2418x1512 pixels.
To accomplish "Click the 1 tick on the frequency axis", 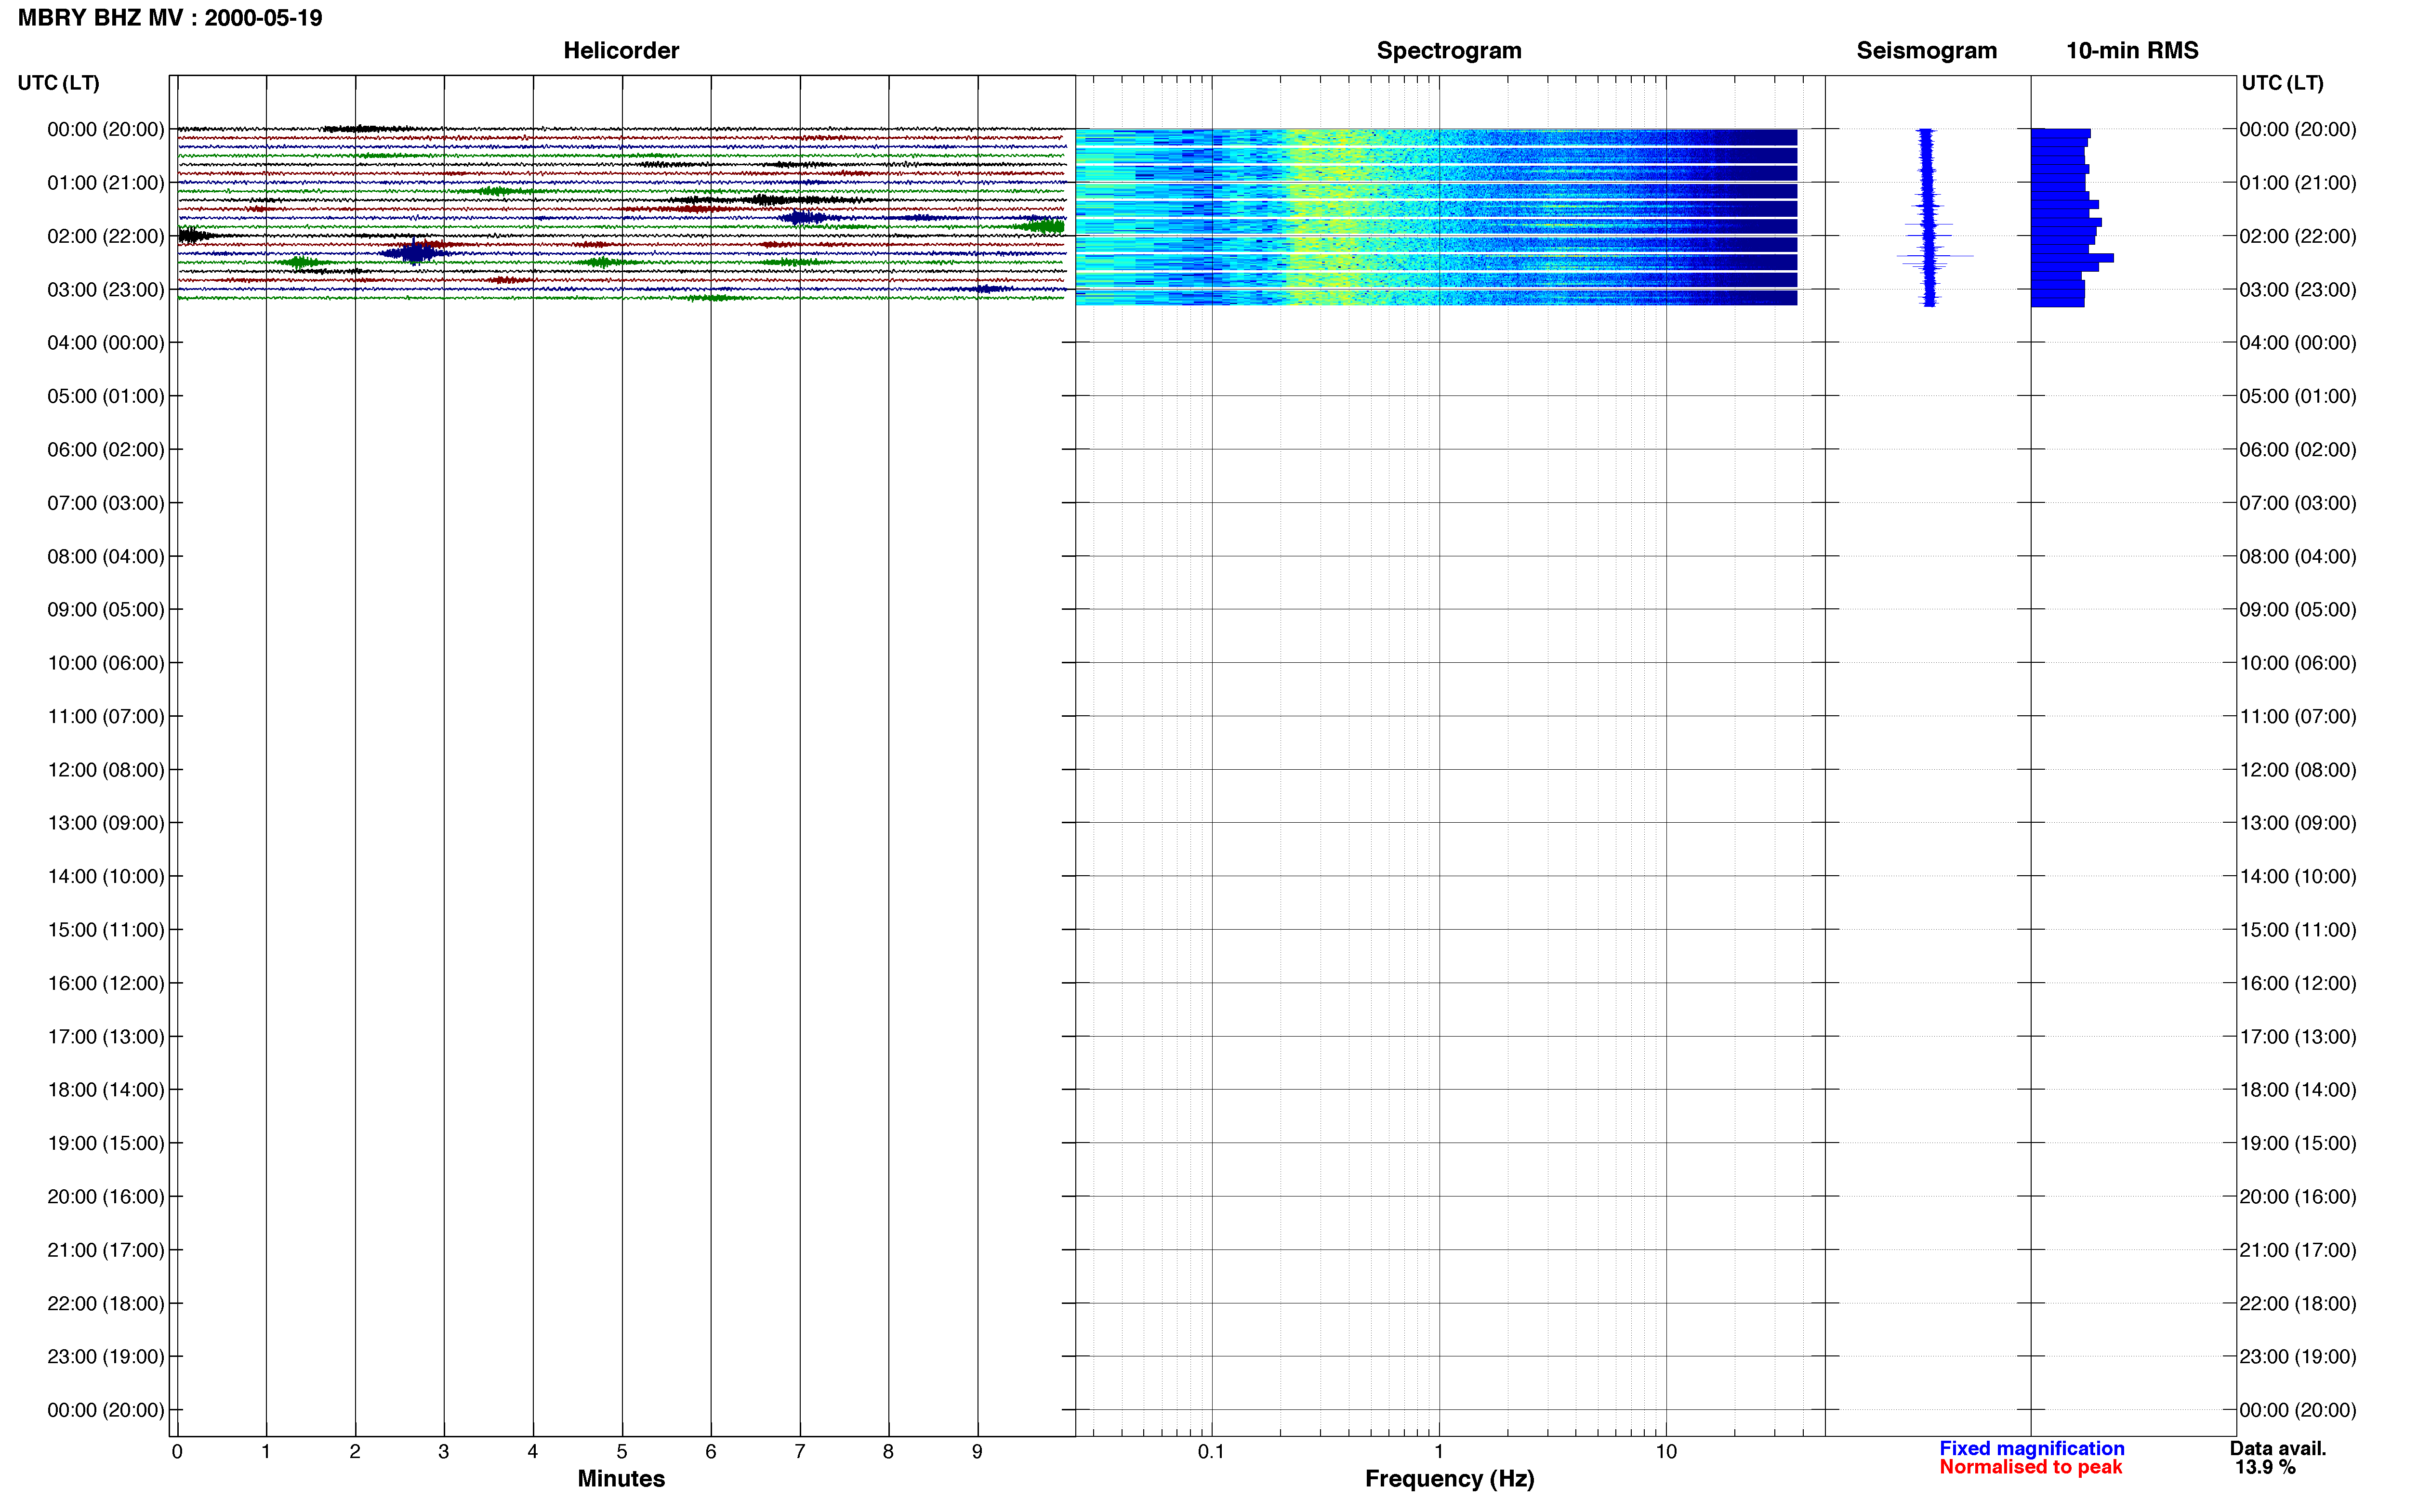I will click(x=1439, y=1452).
